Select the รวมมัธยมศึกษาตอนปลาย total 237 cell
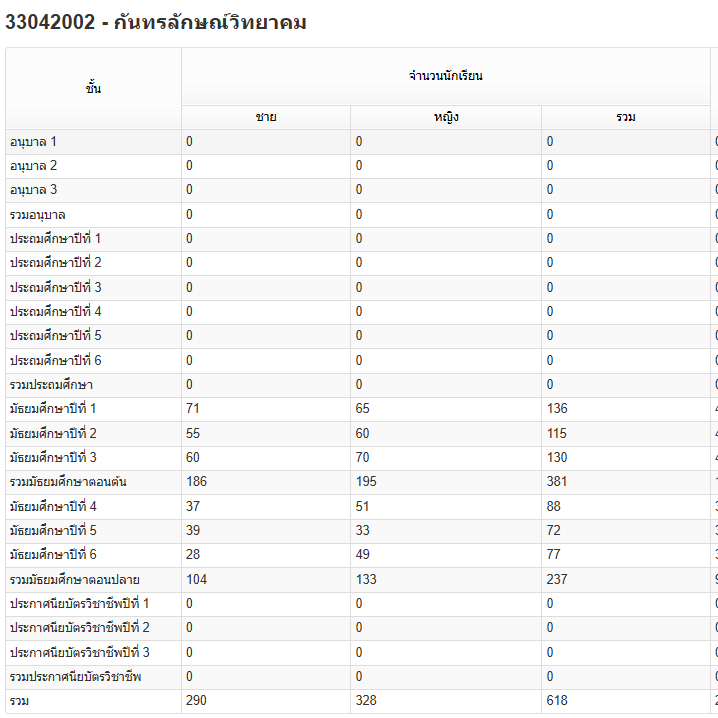This screenshot has height=718, width=718. click(557, 579)
